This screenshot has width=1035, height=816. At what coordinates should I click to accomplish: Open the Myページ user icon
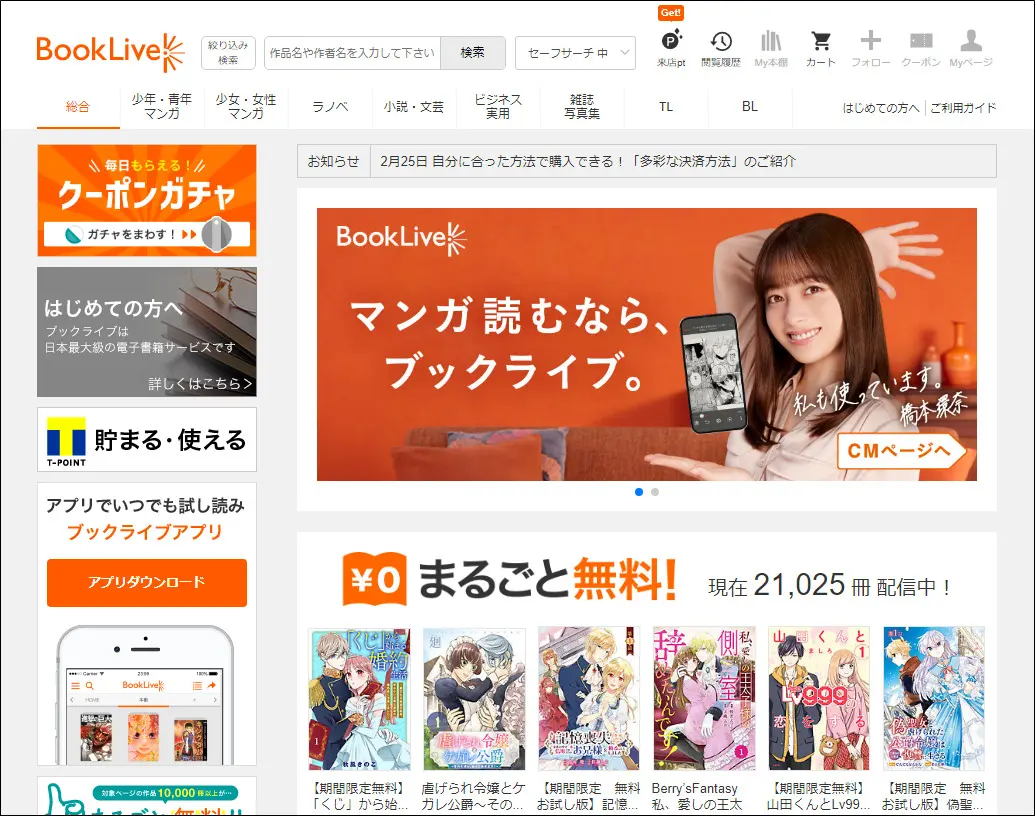(x=971, y=48)
